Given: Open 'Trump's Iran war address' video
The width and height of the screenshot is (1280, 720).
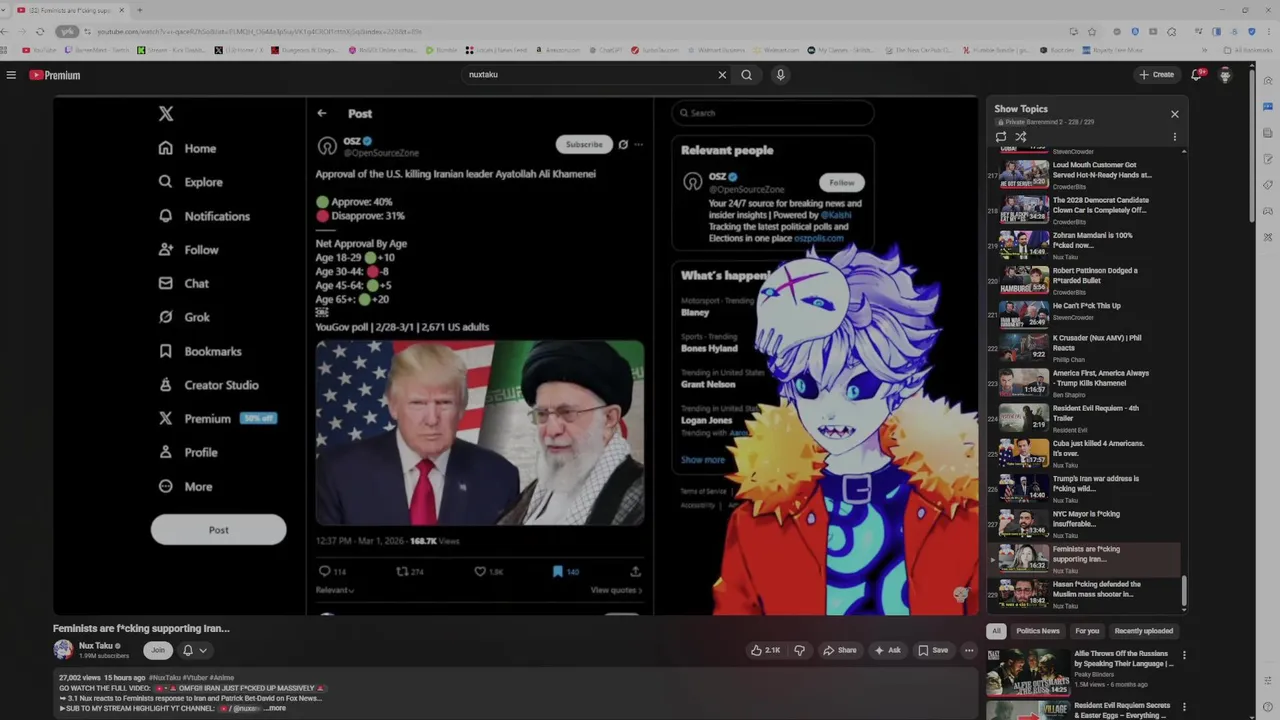Looking at the screenshot, I should click(1085, 488).
